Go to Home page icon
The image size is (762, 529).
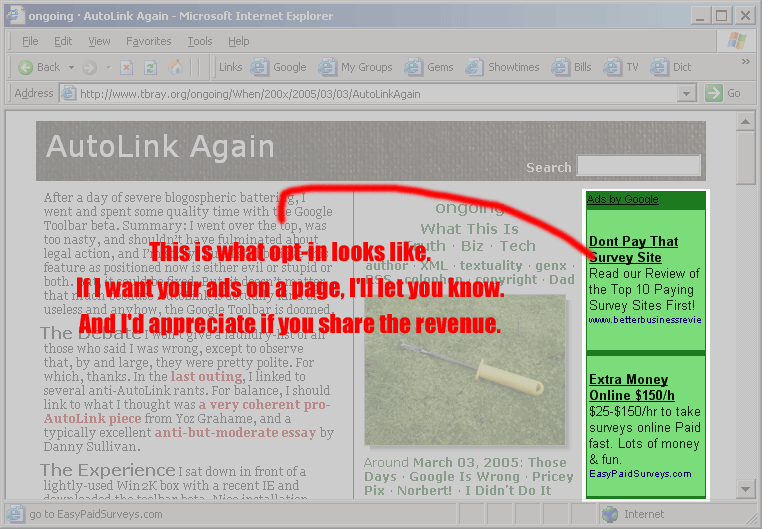(176, 67)
